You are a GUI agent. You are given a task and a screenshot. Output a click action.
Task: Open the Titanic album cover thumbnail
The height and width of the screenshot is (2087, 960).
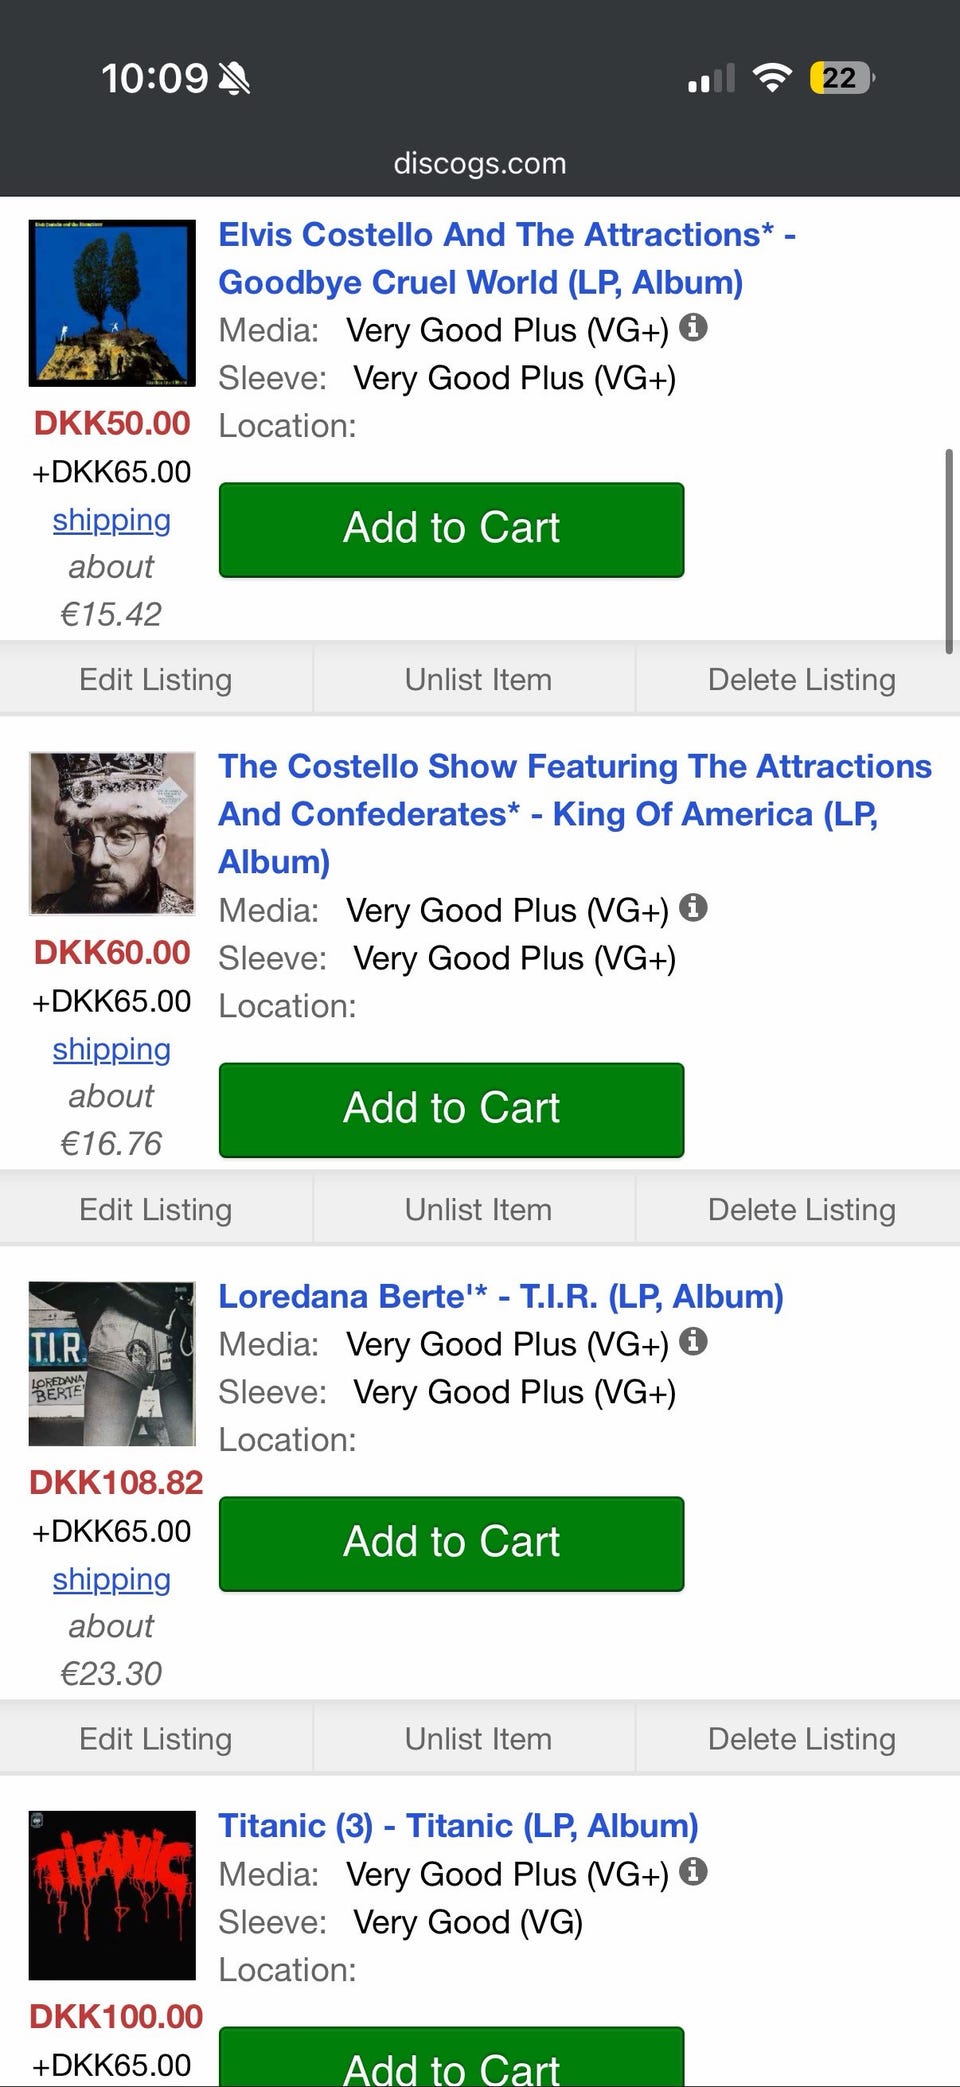coord(112,1895)
